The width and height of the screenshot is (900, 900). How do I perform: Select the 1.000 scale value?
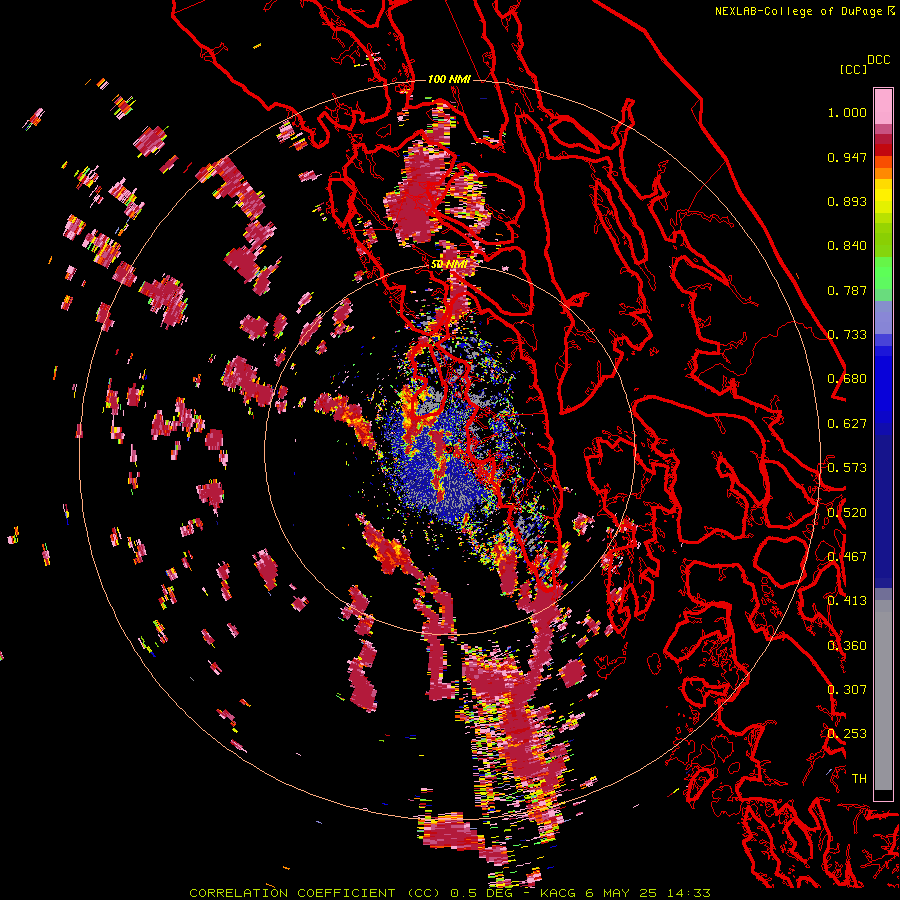[847, 112]
